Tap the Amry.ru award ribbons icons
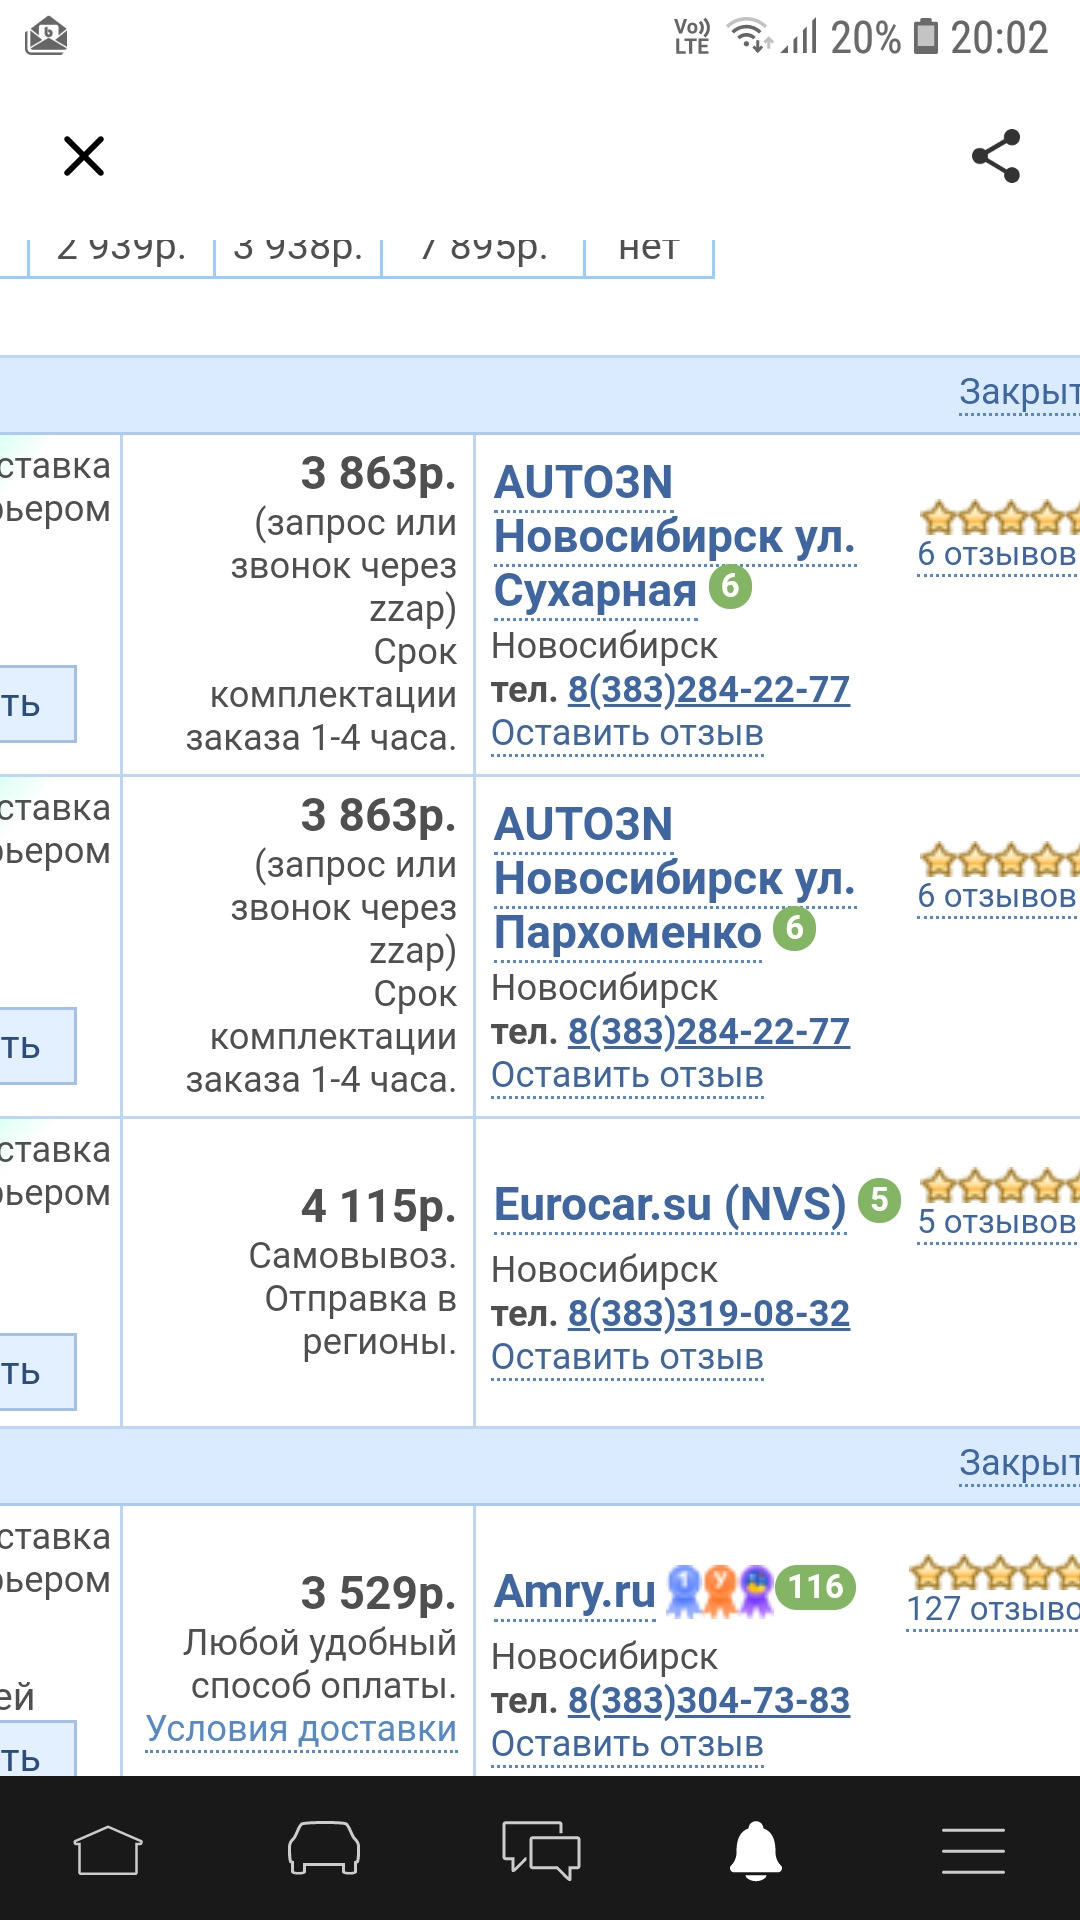Screen dimensions: 1080x1920 [x=720, y=1591]
